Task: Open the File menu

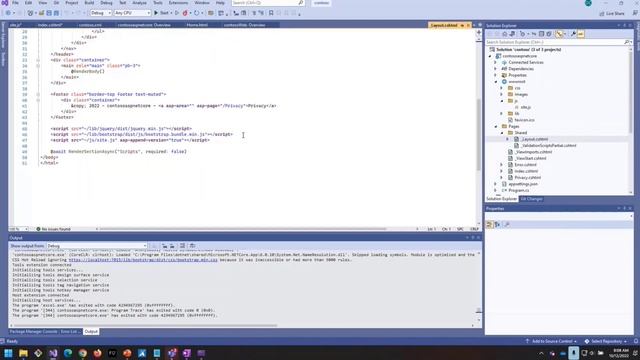Action: pyautogui.click(x=15, y=3)
